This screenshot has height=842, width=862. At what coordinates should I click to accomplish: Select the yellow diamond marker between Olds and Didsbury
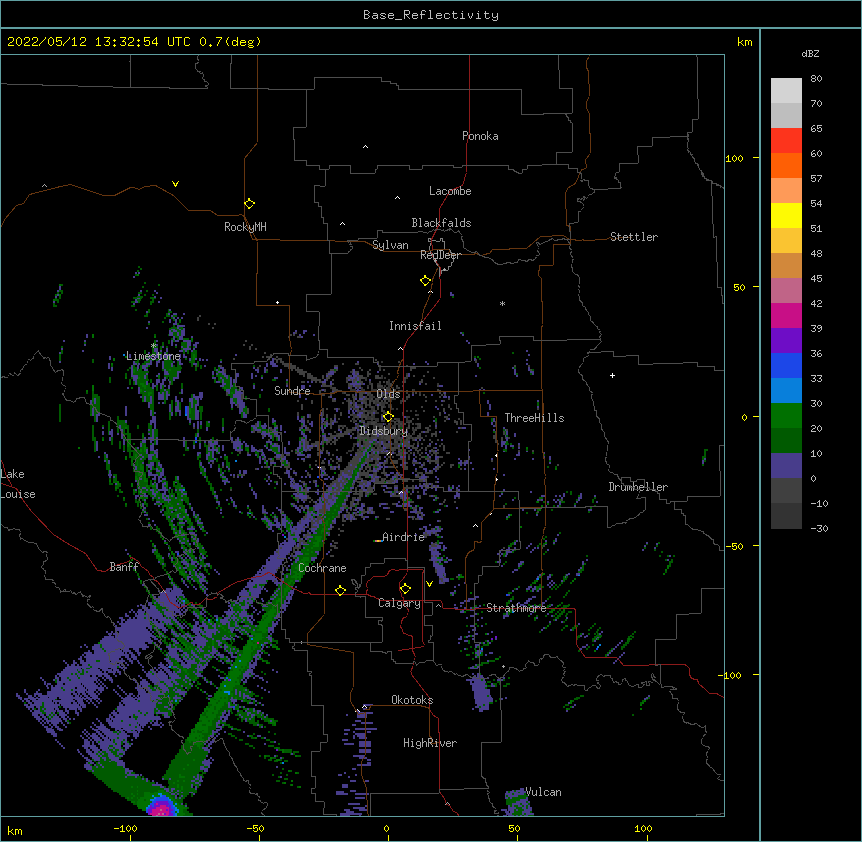tap(388, 417)
